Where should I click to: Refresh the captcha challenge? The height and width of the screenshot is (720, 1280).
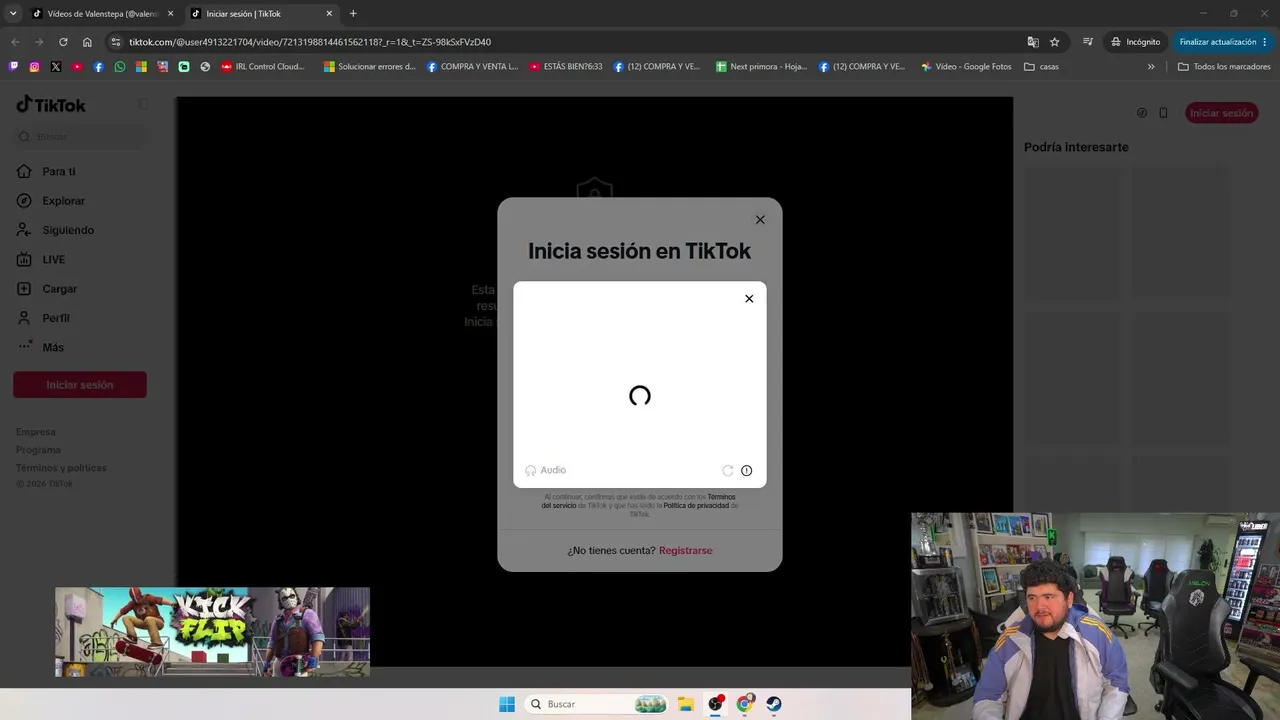[x=728, y=470]
